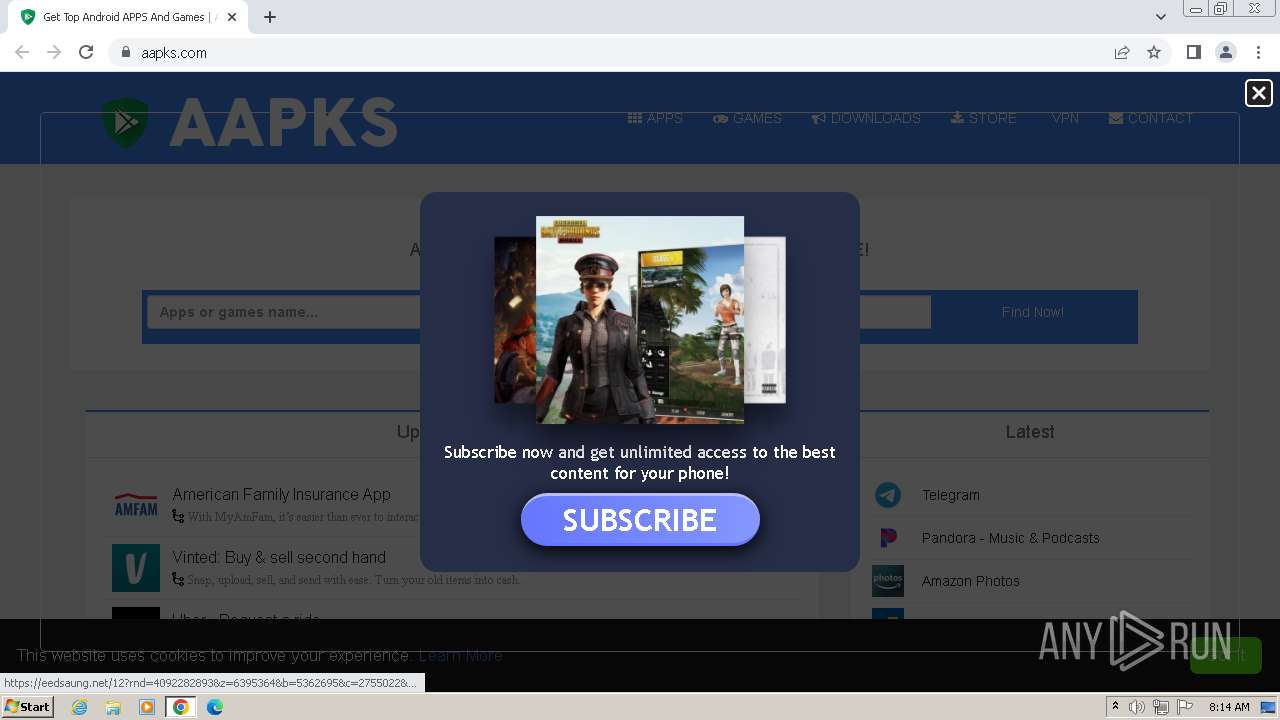Open the Chrome three-dot menu
Screen dimensions: 1280x720
1258,52
